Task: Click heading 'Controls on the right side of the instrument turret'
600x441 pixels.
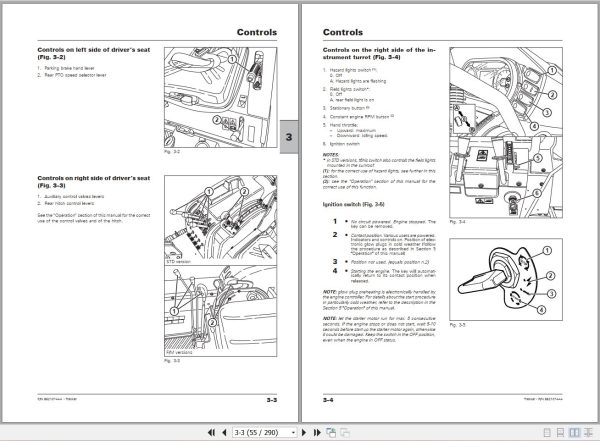Action: (379, 53)
